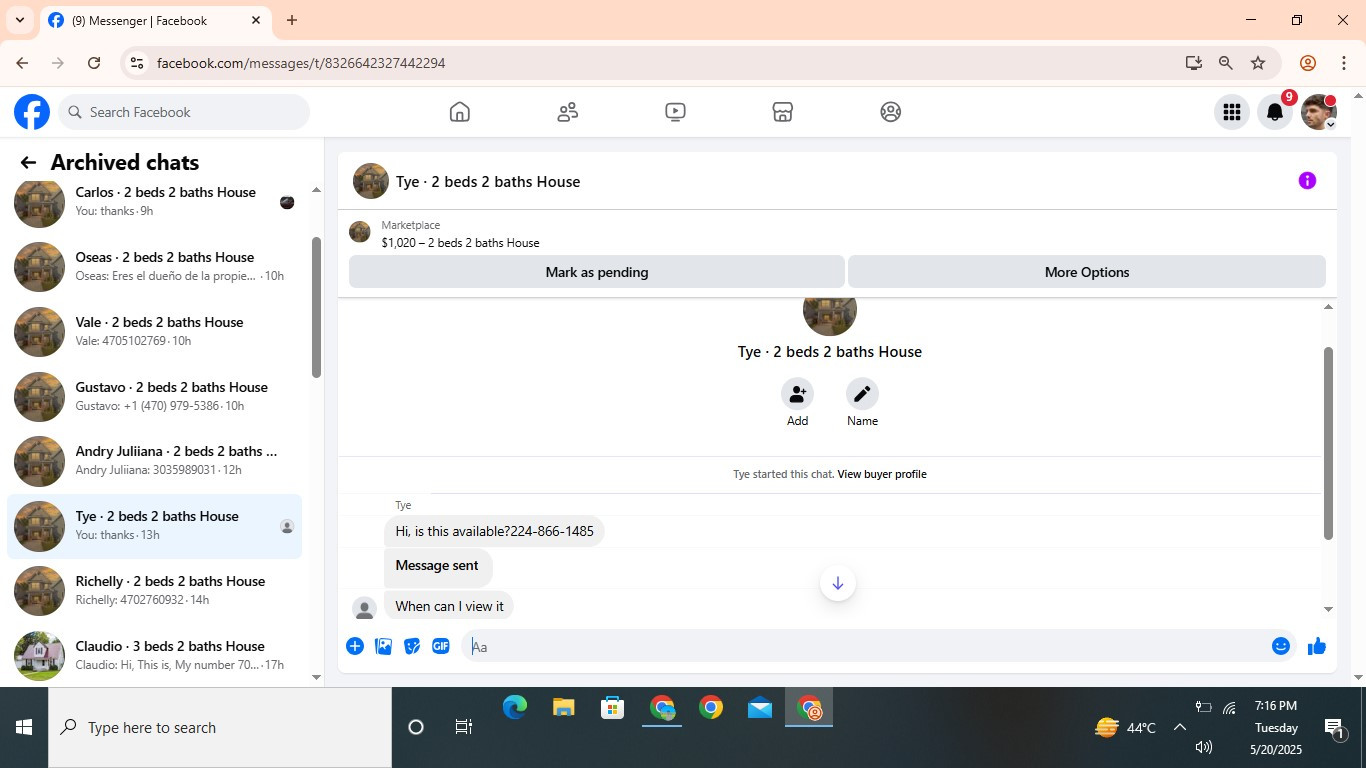
Task: Click chat header title Tye · 2 beds 2 baths House
Action: [488, 182]
